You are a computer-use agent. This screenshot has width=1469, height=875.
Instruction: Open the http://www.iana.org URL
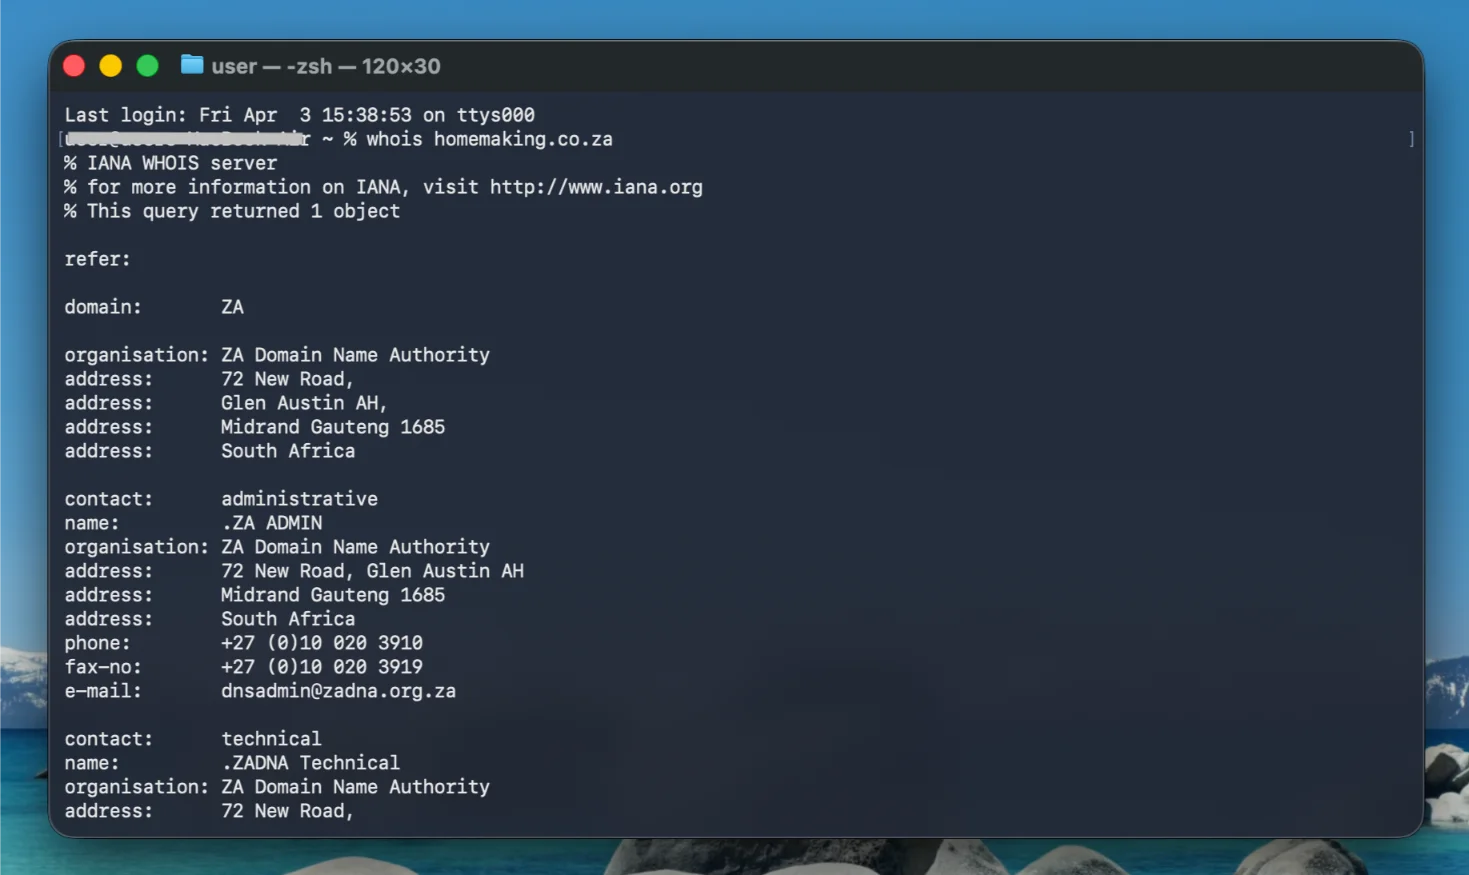click(x=596, y=187)
